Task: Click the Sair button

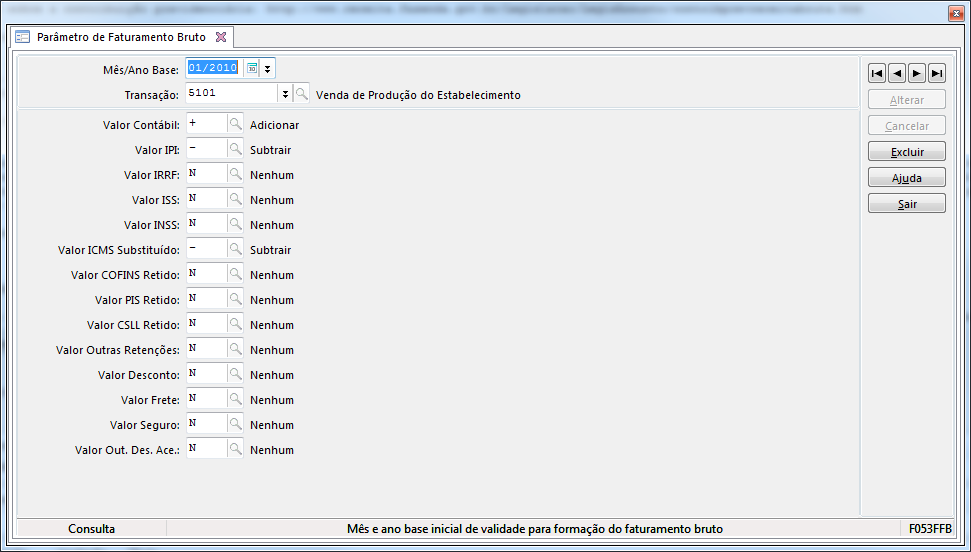Action: [907, 204]
